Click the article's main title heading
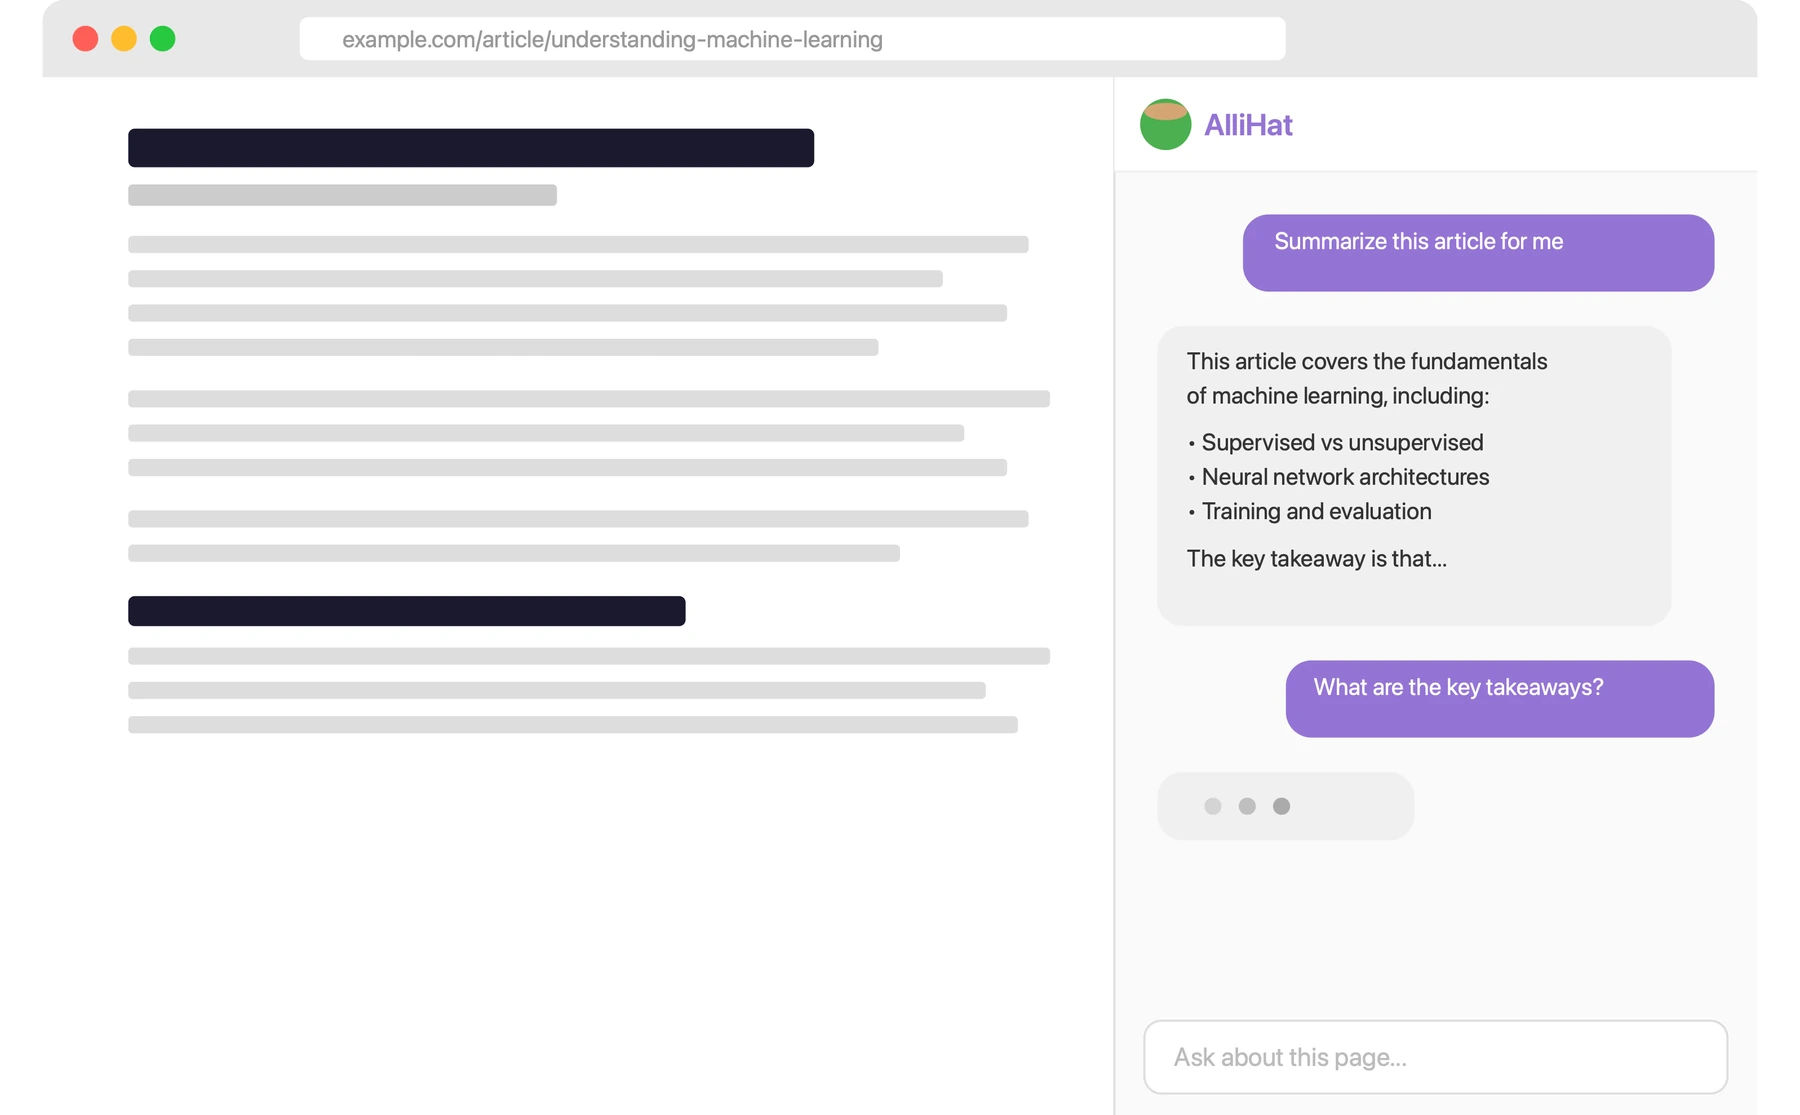Image resolution: width=1800 pixels, height=1115 pixels. 471,148
